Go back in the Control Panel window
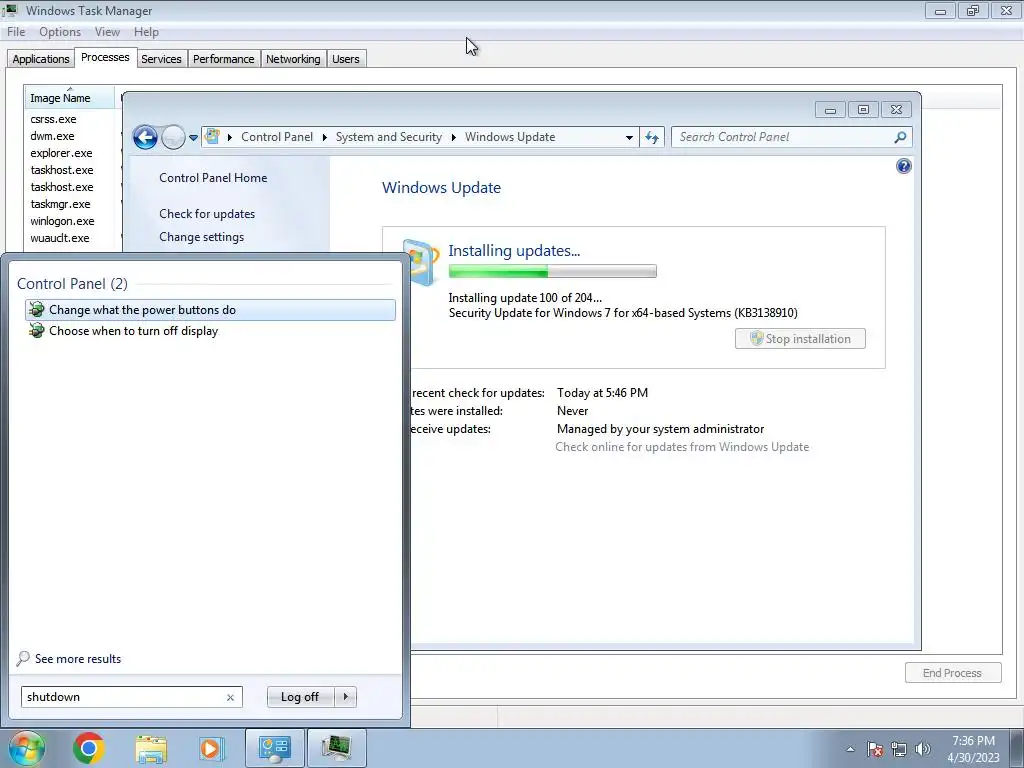1024x768 pixels. (145, 137)
